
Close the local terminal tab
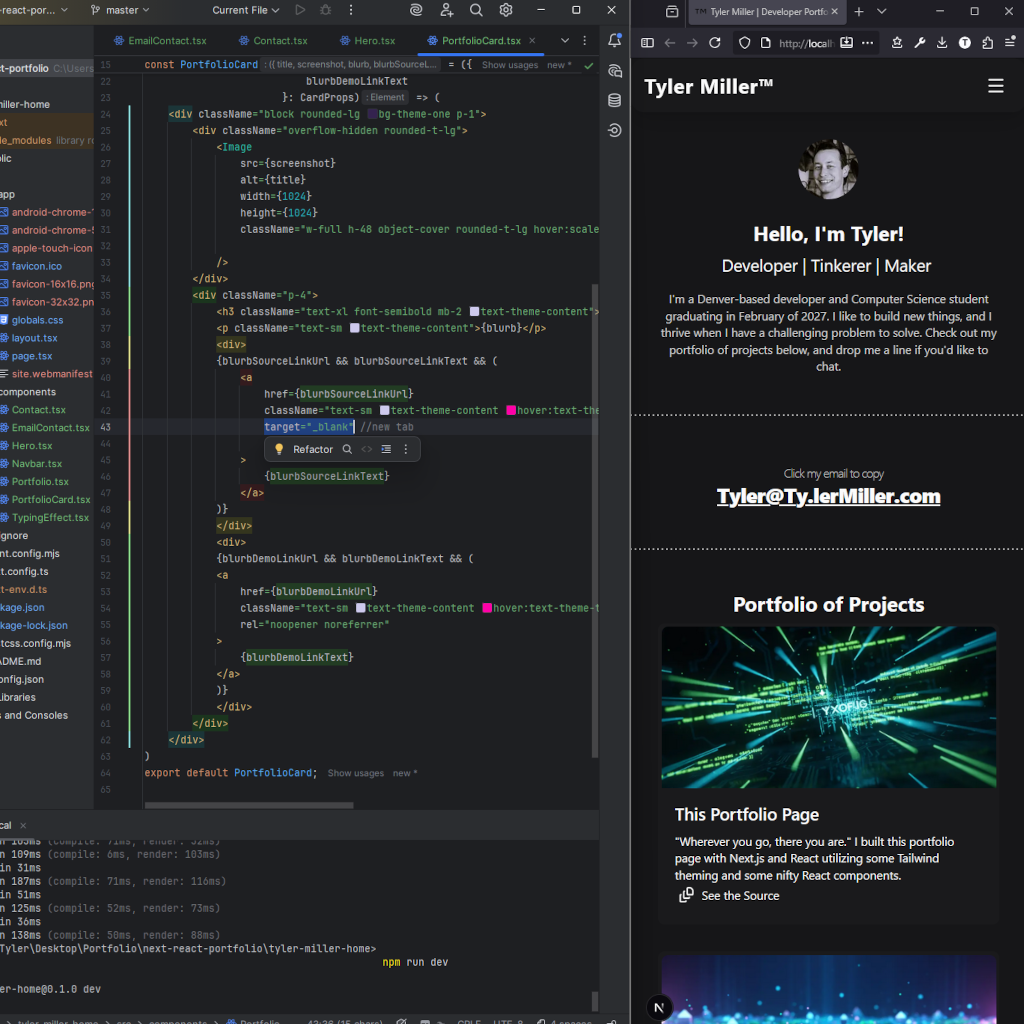23,825
